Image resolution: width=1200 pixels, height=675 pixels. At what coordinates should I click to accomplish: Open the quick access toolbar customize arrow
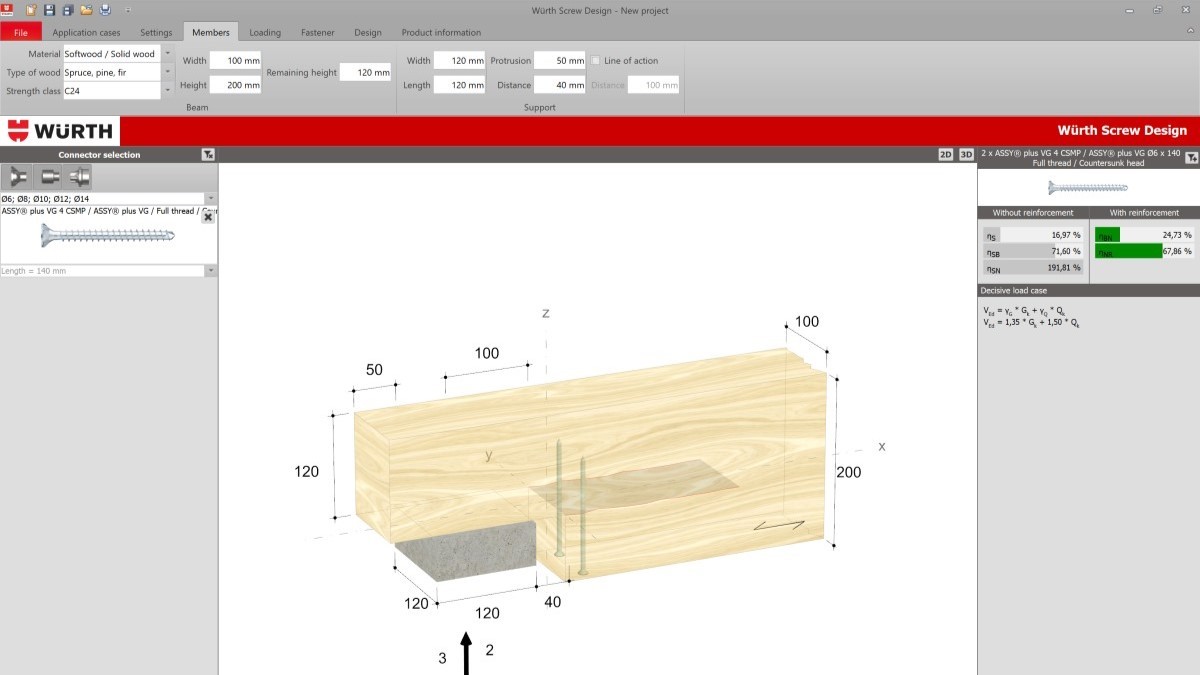(127, 10)
